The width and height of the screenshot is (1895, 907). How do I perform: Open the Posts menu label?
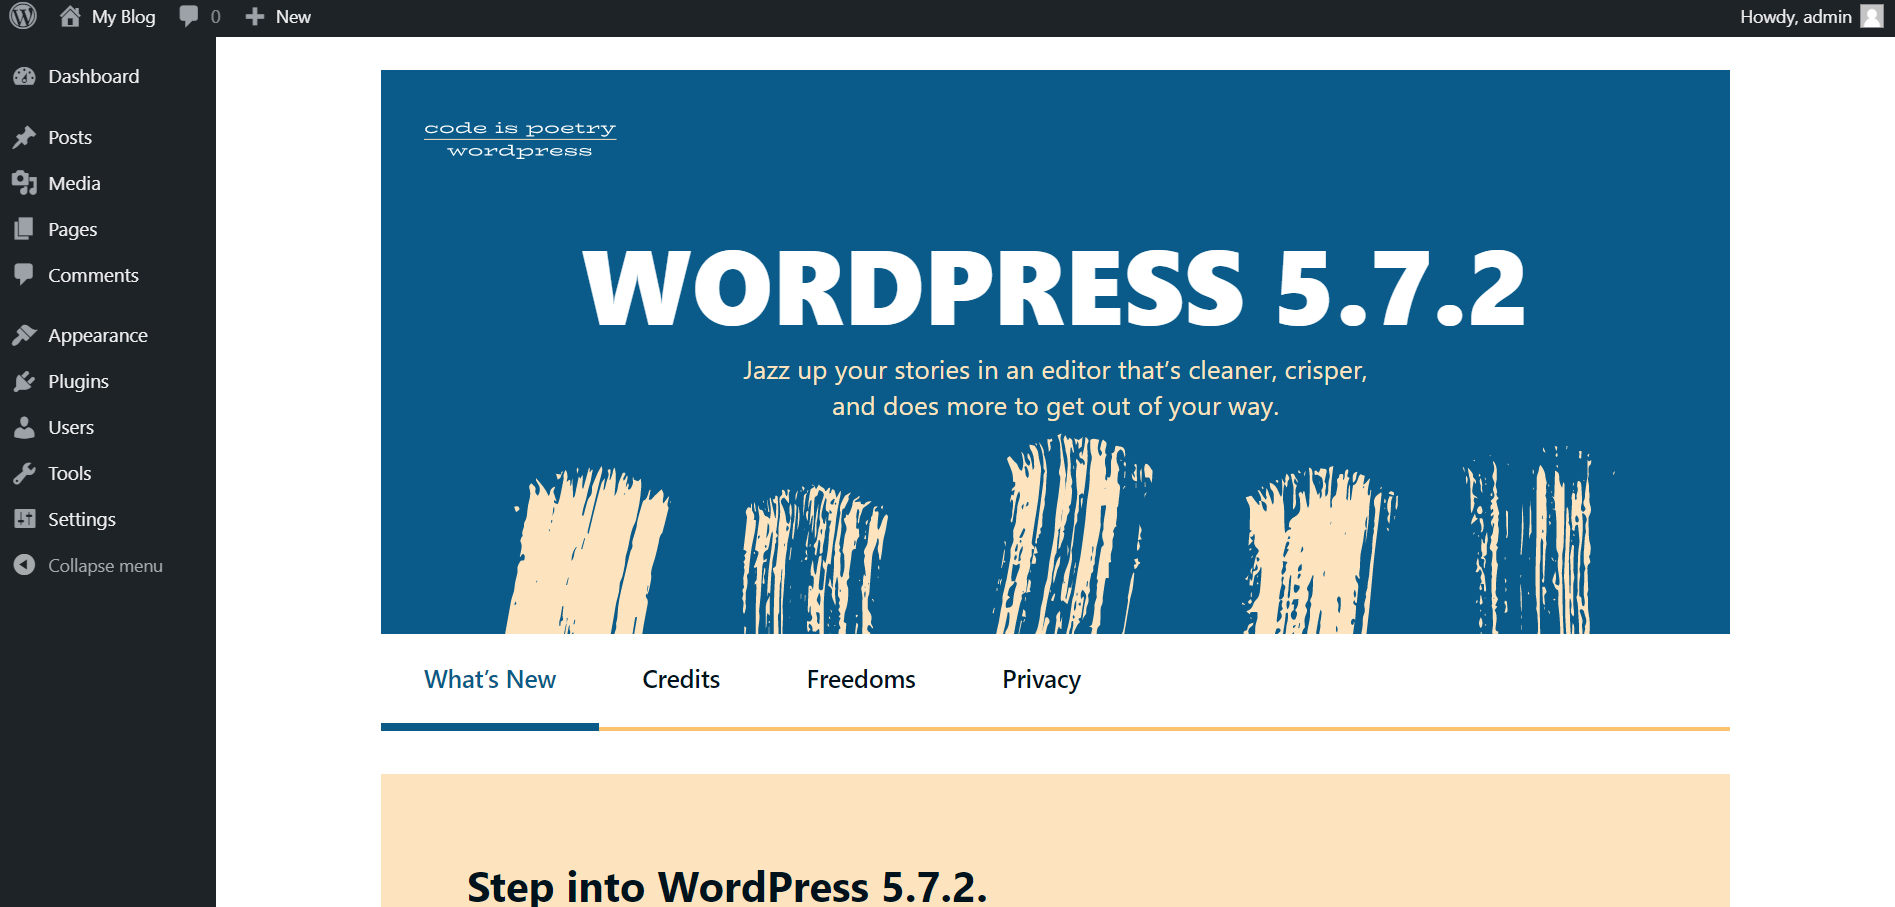pos(70,137)
